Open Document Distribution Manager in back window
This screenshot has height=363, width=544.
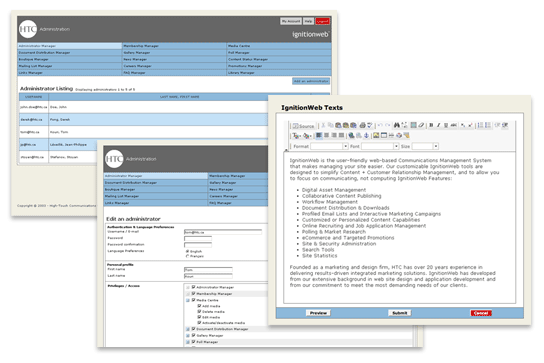[69, 52]
